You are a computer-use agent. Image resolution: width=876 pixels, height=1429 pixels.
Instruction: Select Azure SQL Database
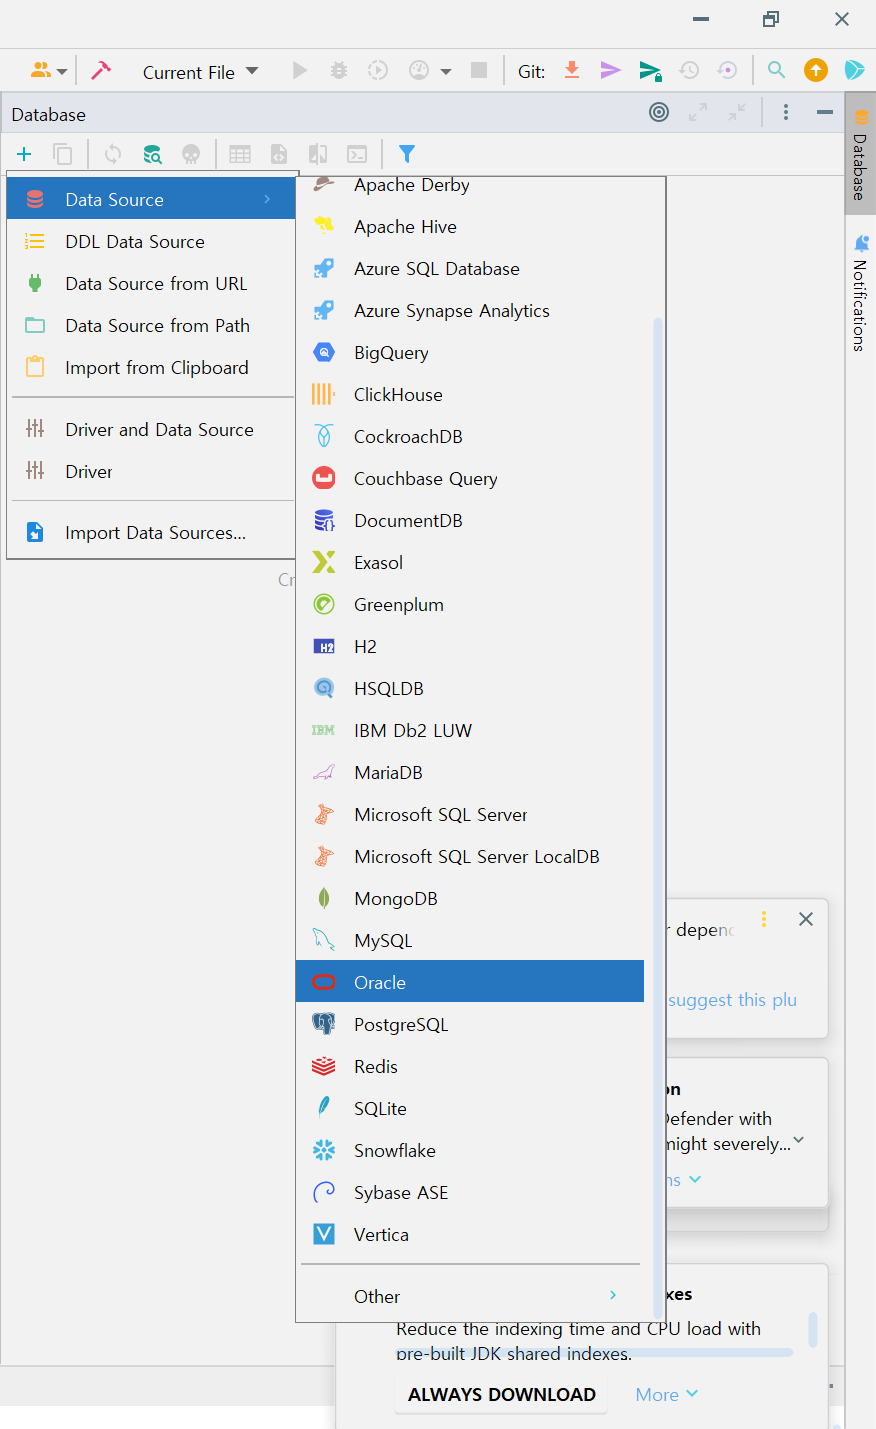[x=470, y=269]
